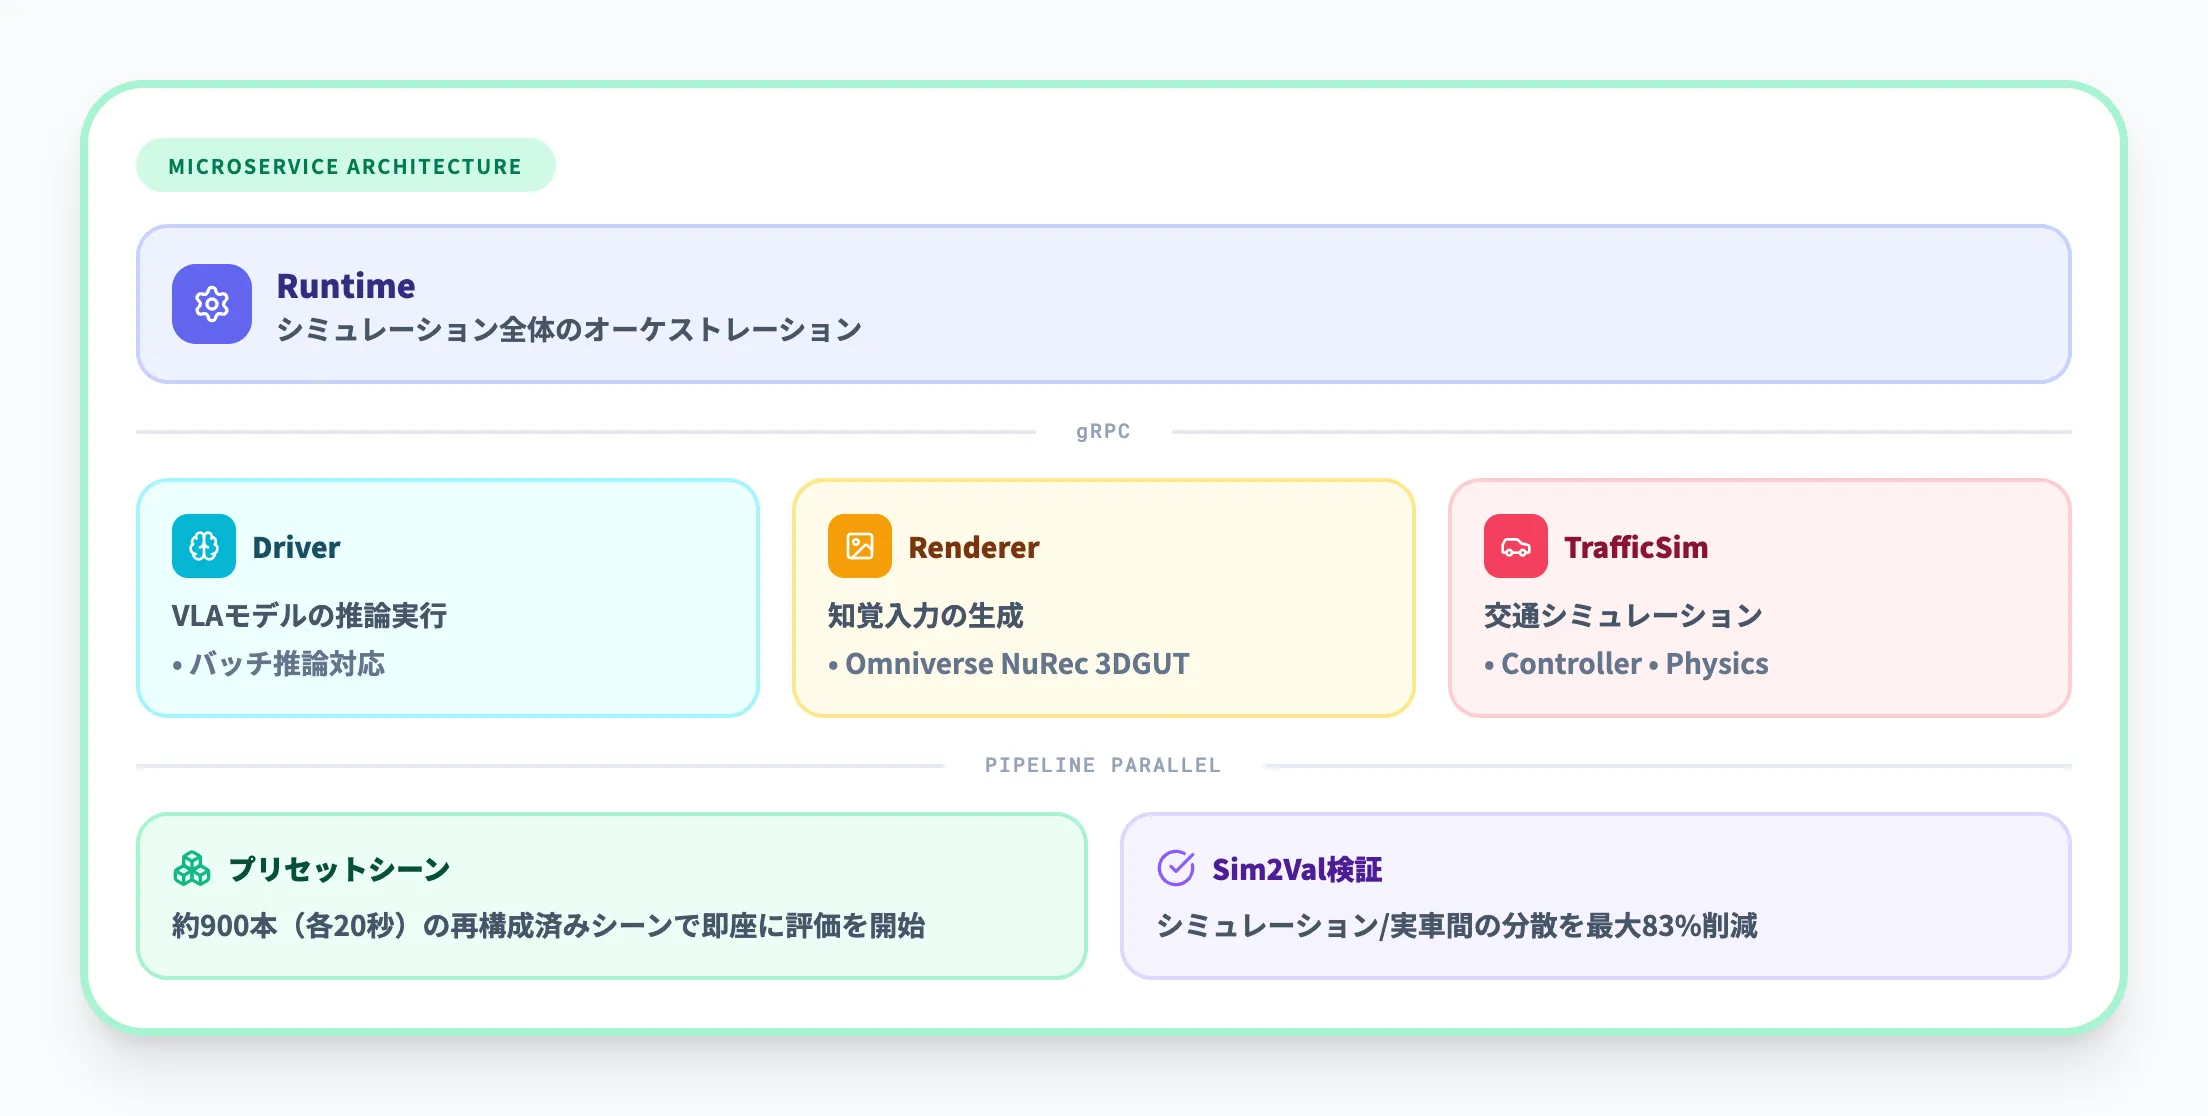This screenshot has height=1116, width=2208.
Task: Click the Controller • Physics text
Action: (1633, 664)
